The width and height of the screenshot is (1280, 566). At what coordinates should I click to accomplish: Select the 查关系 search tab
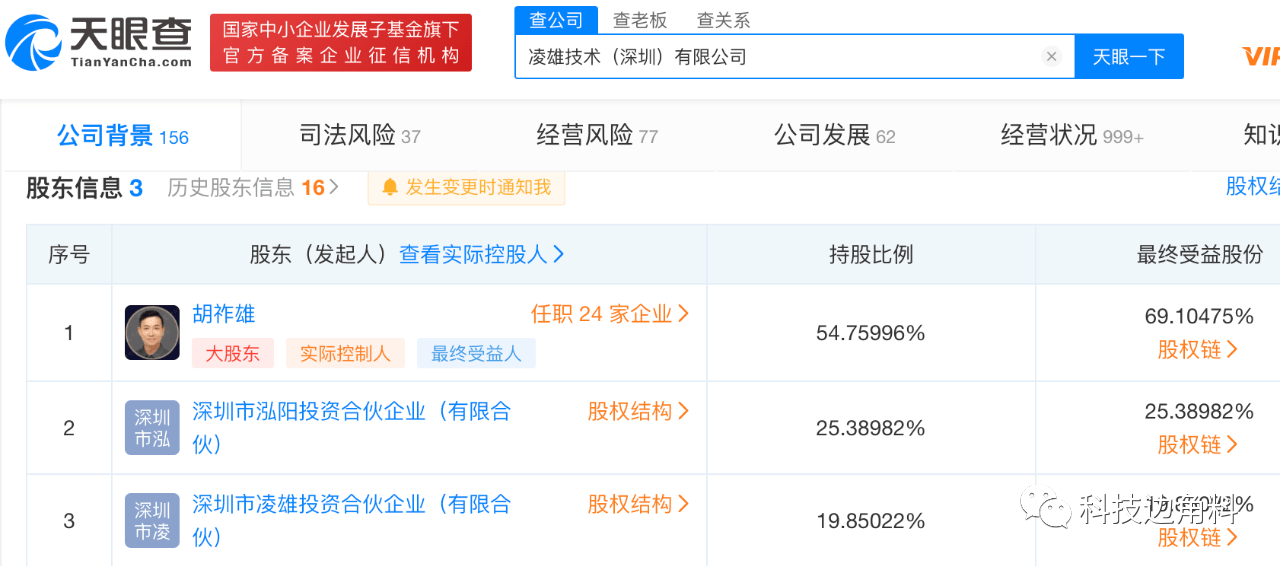click(x=723, y=20)
